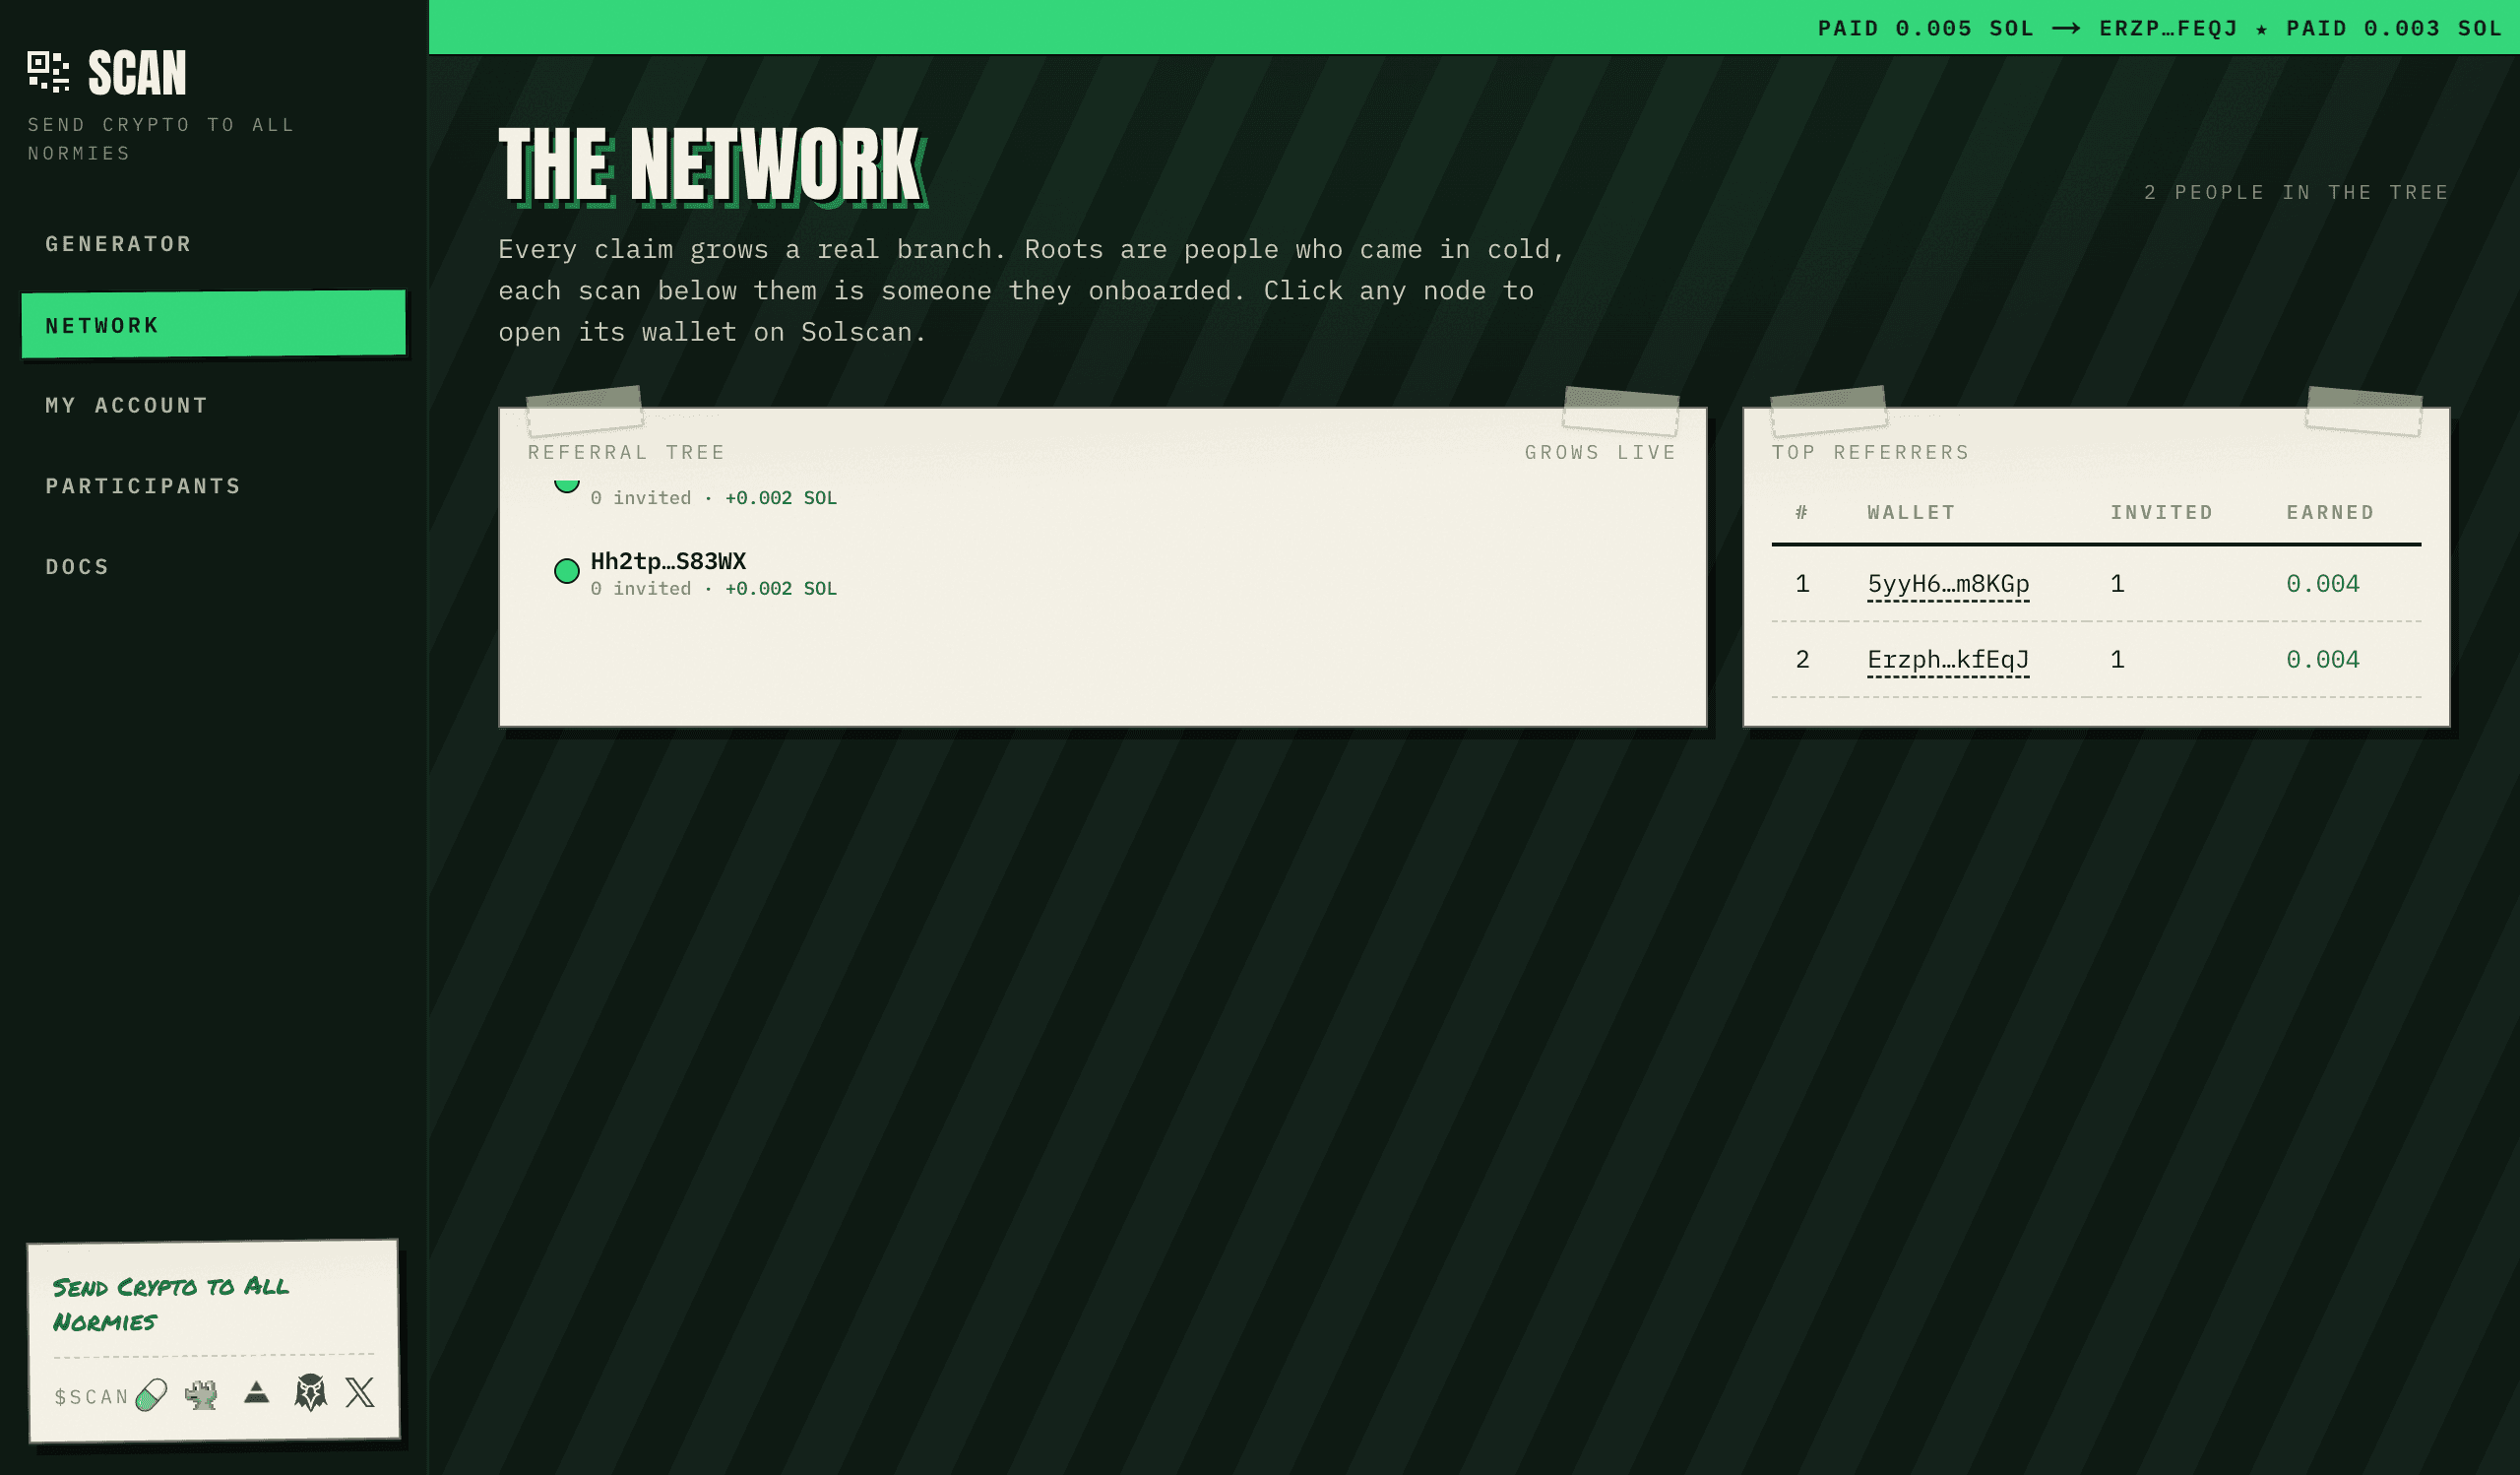
Task: Open the eagle head icon link
Action: click(311, 1392)
